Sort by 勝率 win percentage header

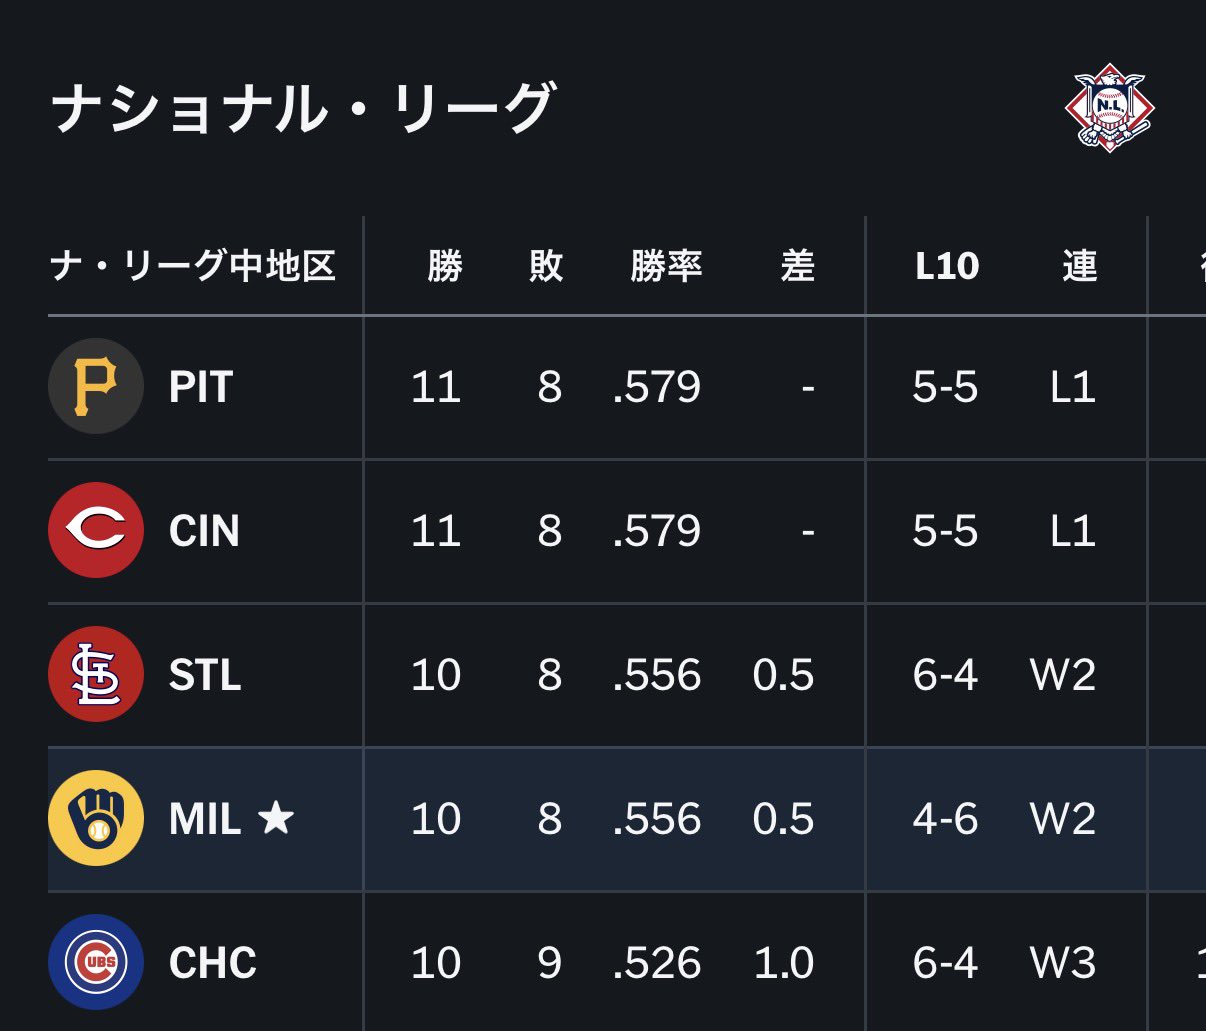coord(666,266)
